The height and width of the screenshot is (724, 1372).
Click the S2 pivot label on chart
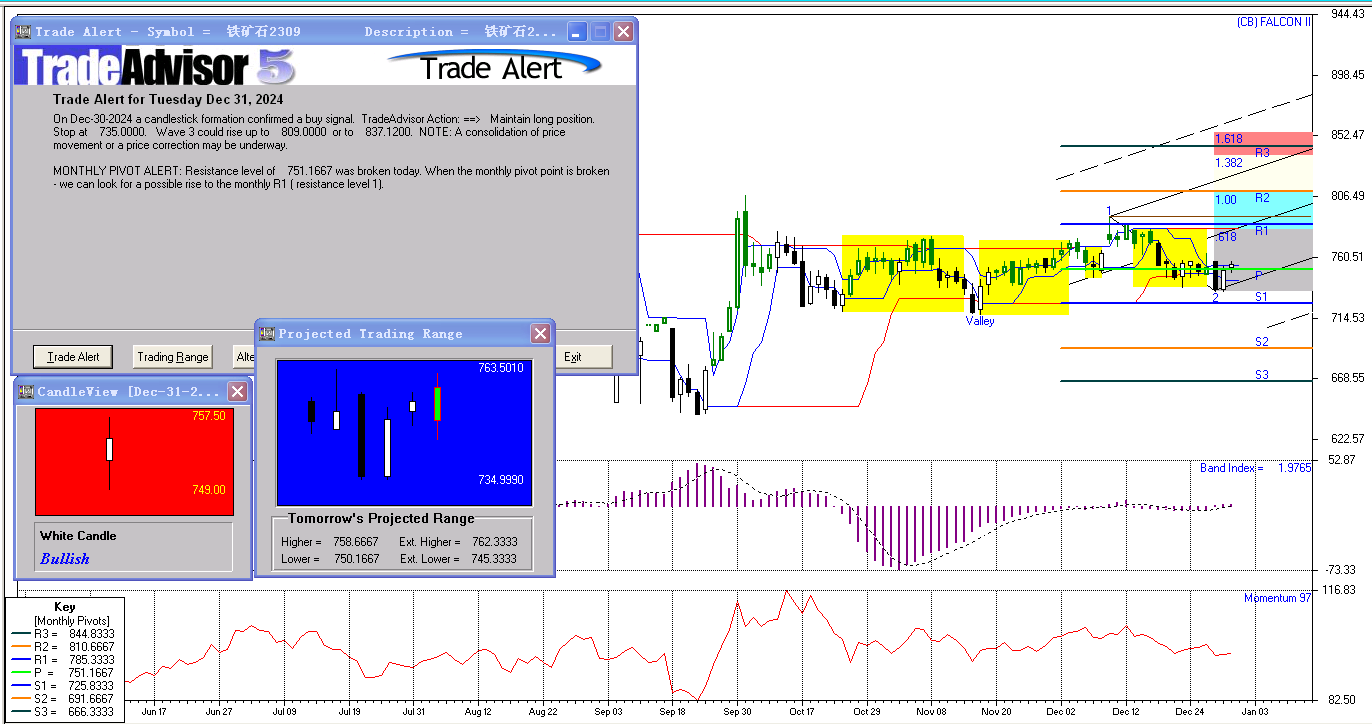1262,342
